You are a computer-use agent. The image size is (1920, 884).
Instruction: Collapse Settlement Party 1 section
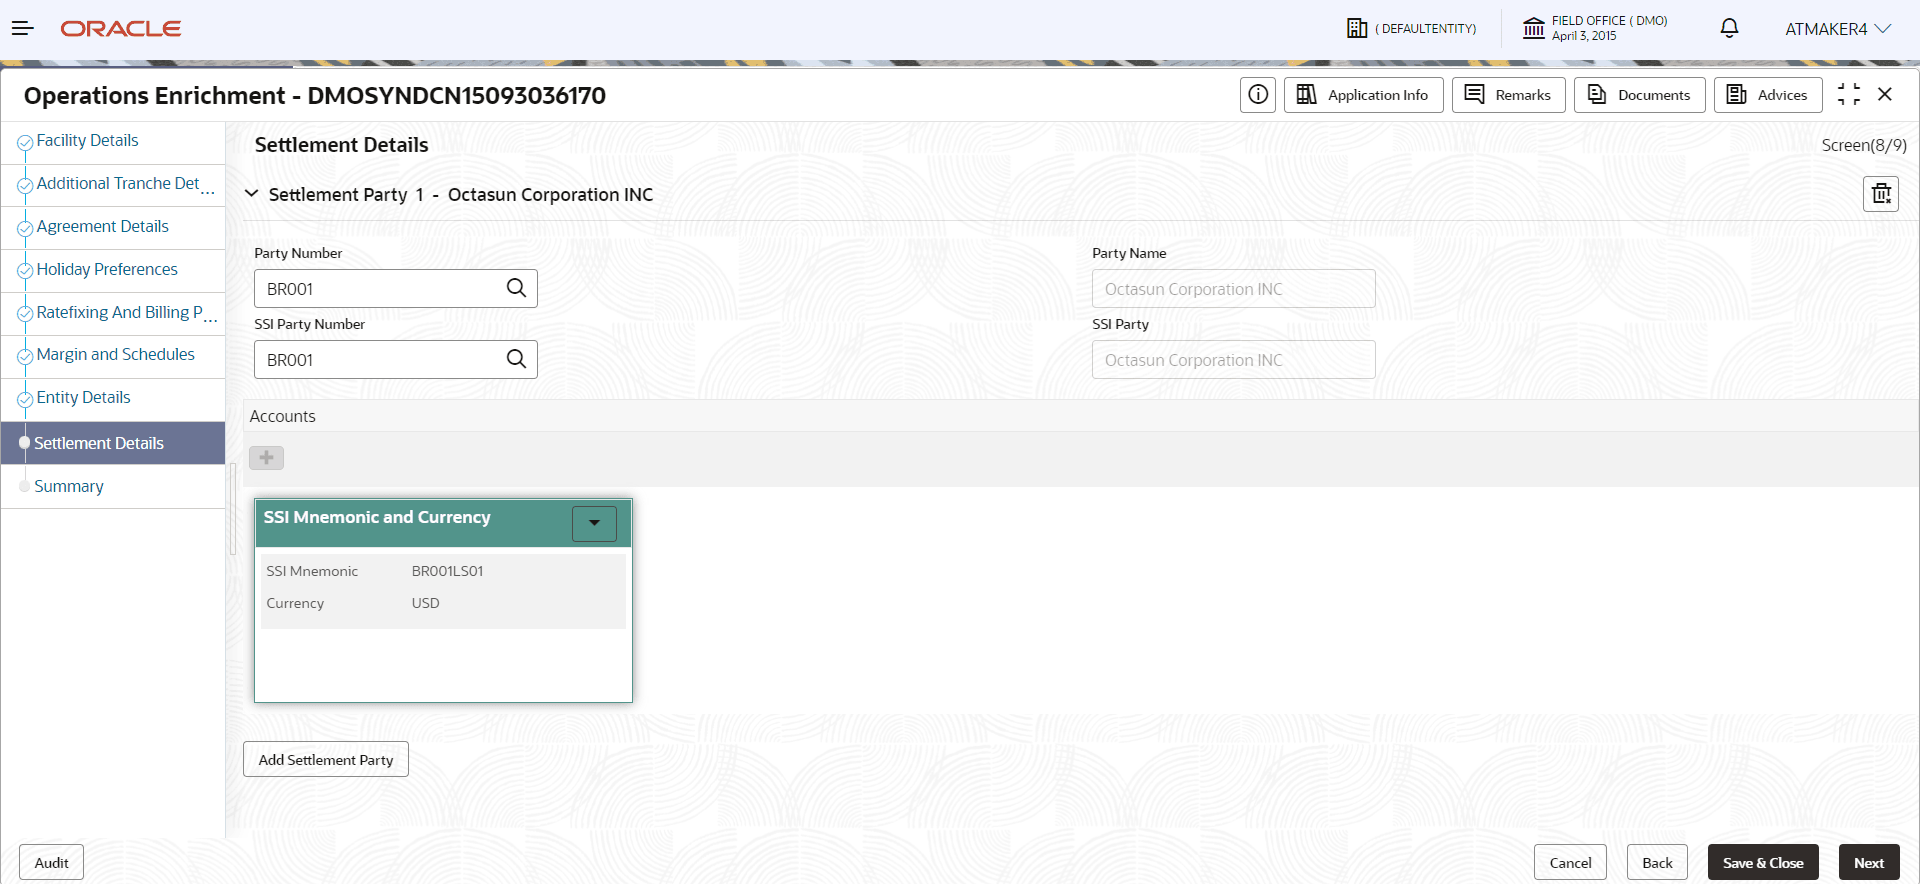point(252,194)
